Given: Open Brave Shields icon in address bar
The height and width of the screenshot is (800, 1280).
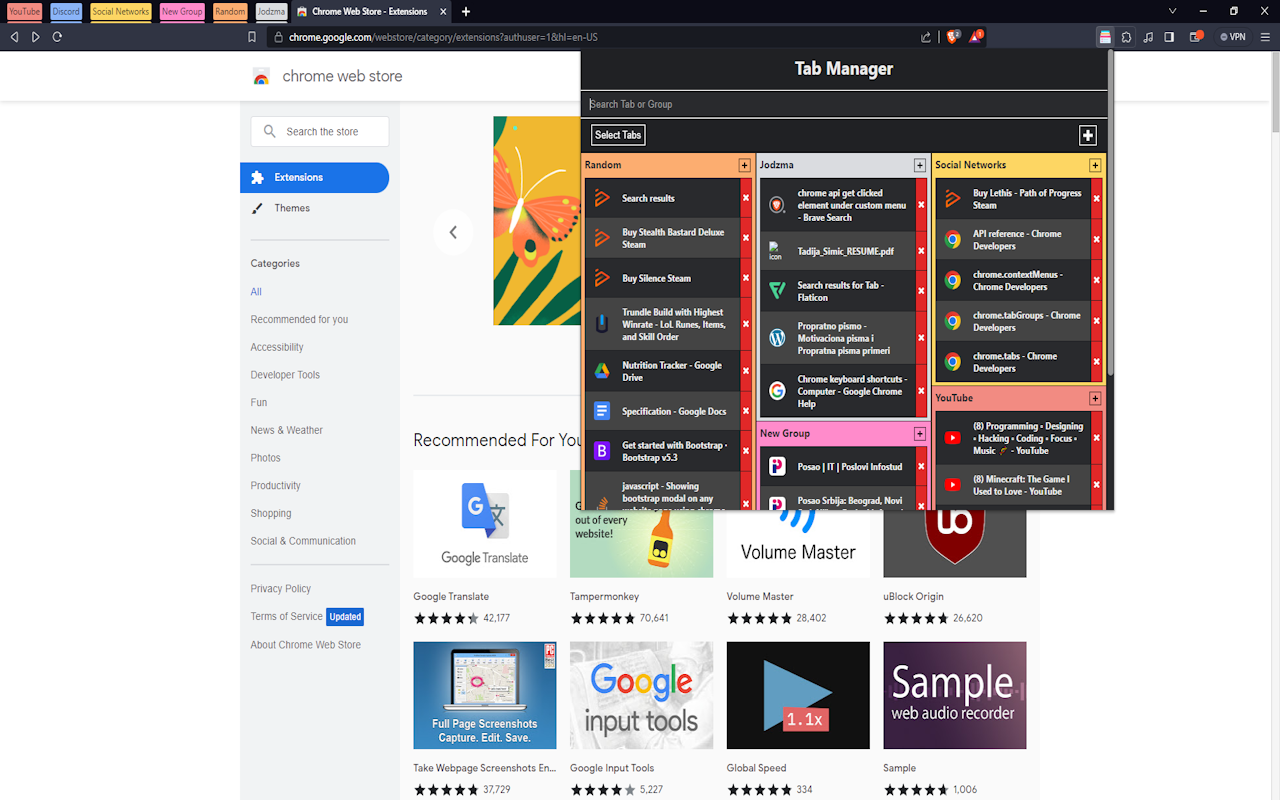Looking at the screenshot, I should [x=952, y=36].
